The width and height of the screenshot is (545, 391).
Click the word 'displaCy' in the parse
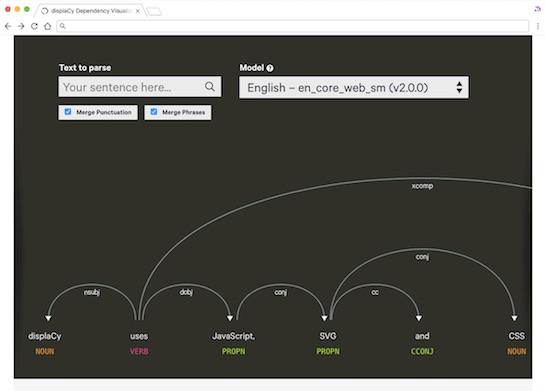point(44,336)
